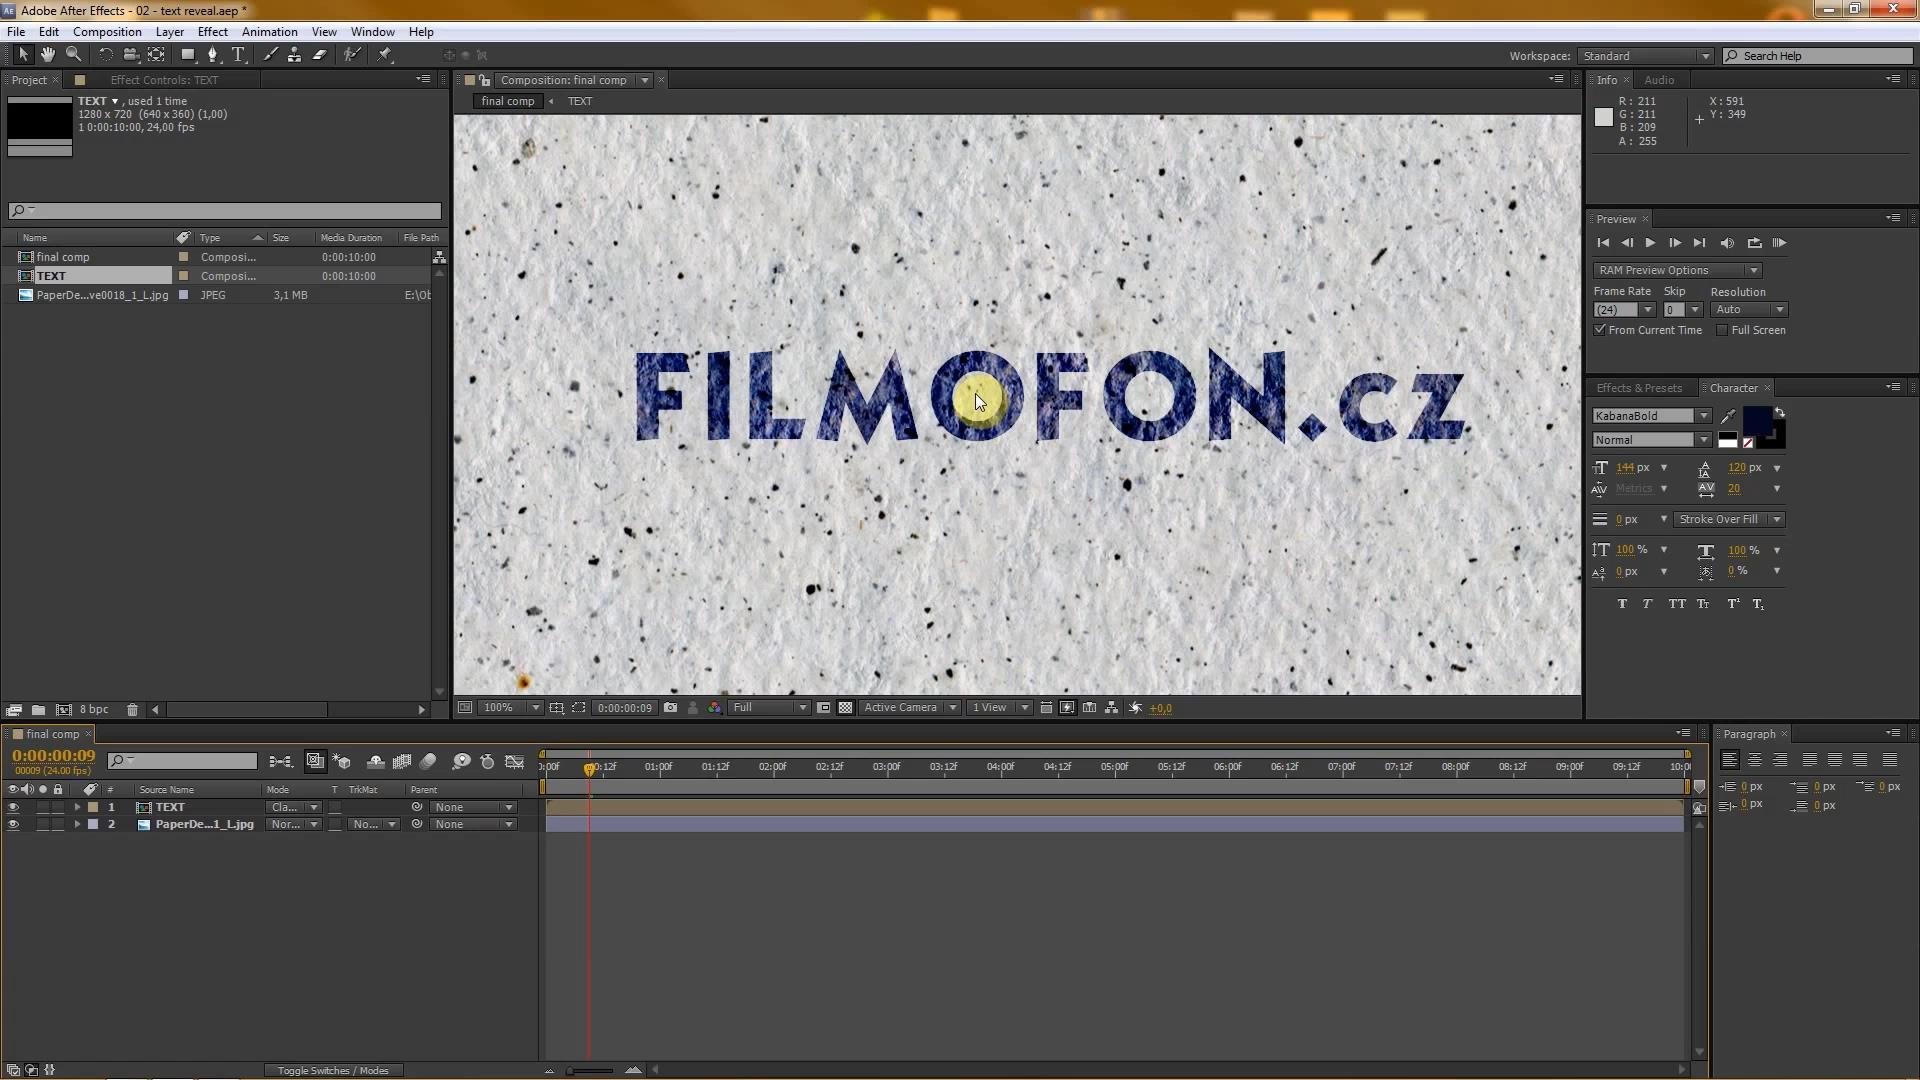The image size is (1920, 1080).
Task: Click the RAM Preview Options button
Action: pyautogui.click(x=1677, y=269)
